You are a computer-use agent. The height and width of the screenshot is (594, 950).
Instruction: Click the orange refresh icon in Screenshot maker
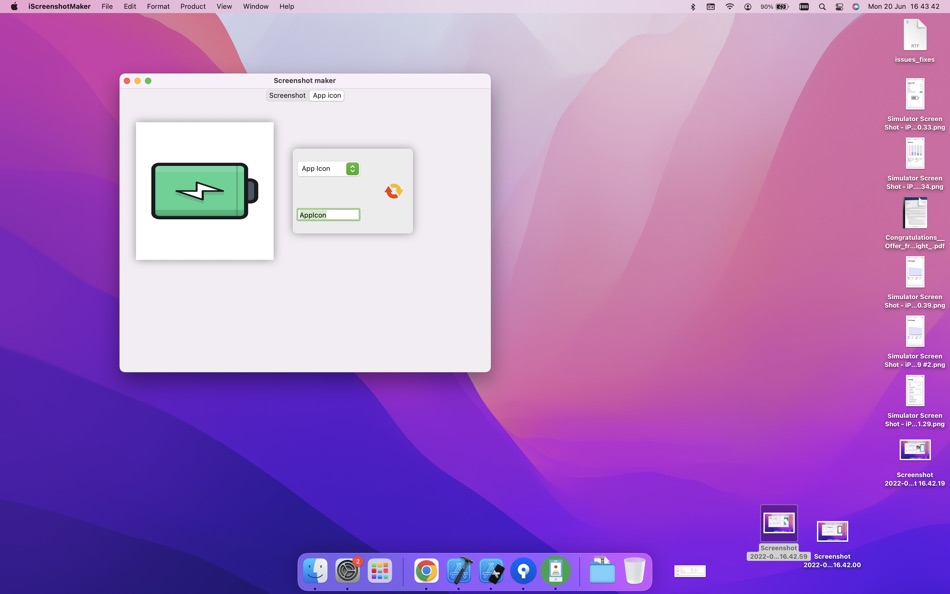(393, 190)
